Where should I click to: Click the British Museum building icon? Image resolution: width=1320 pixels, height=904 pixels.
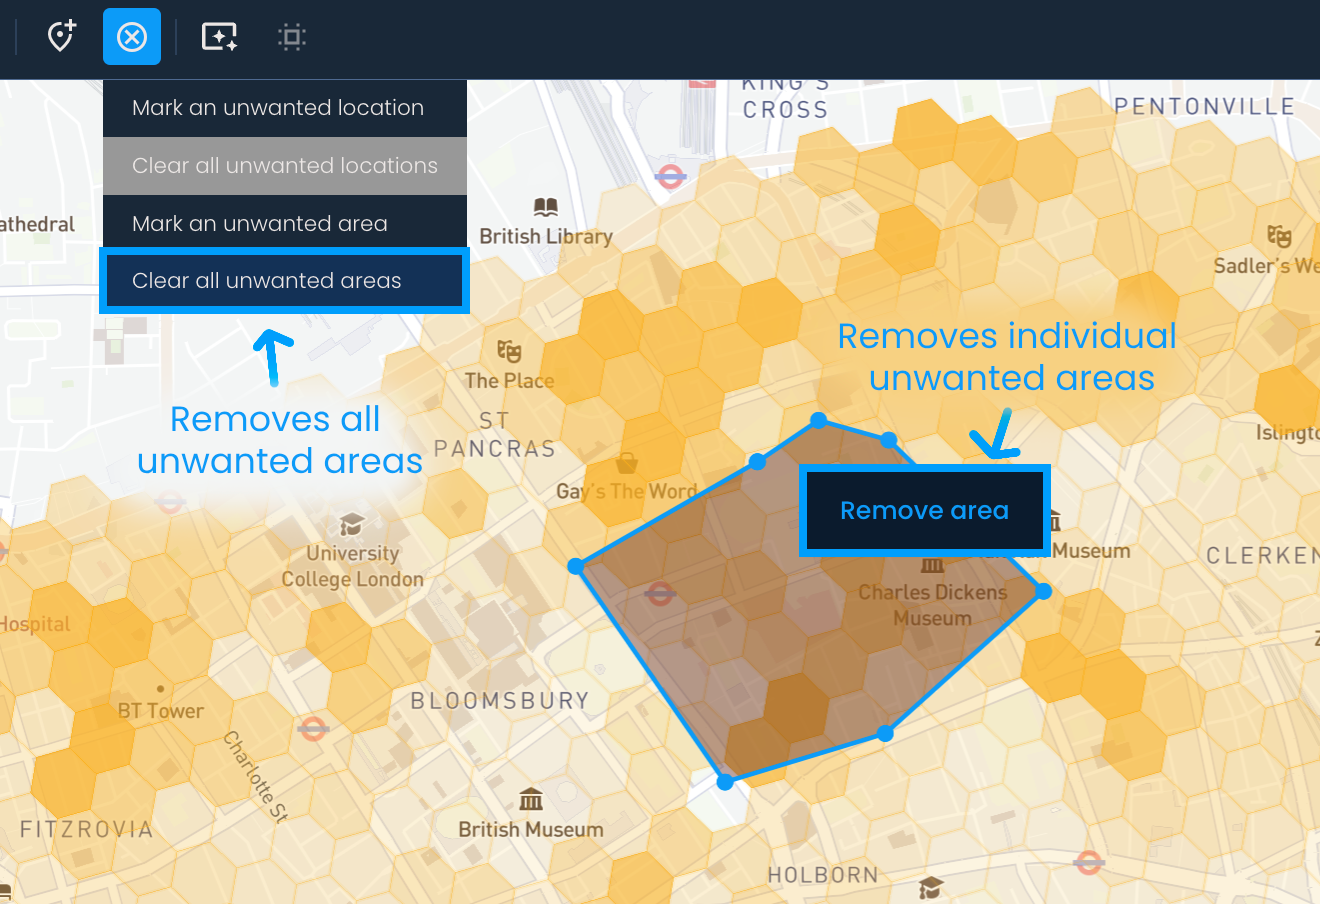pos(531,799)
